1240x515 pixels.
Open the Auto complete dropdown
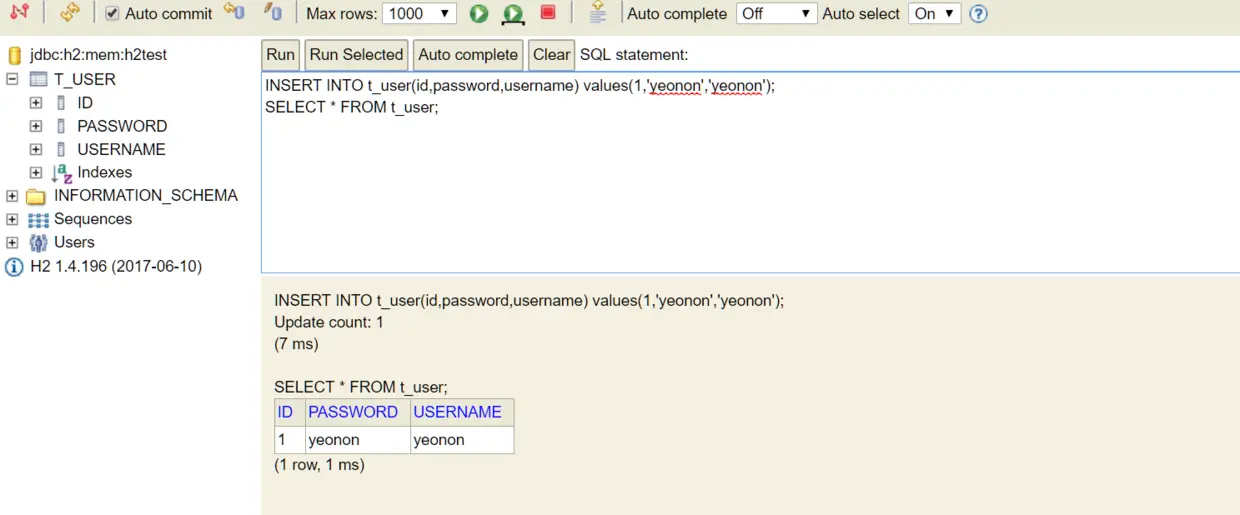pos(777,14)
